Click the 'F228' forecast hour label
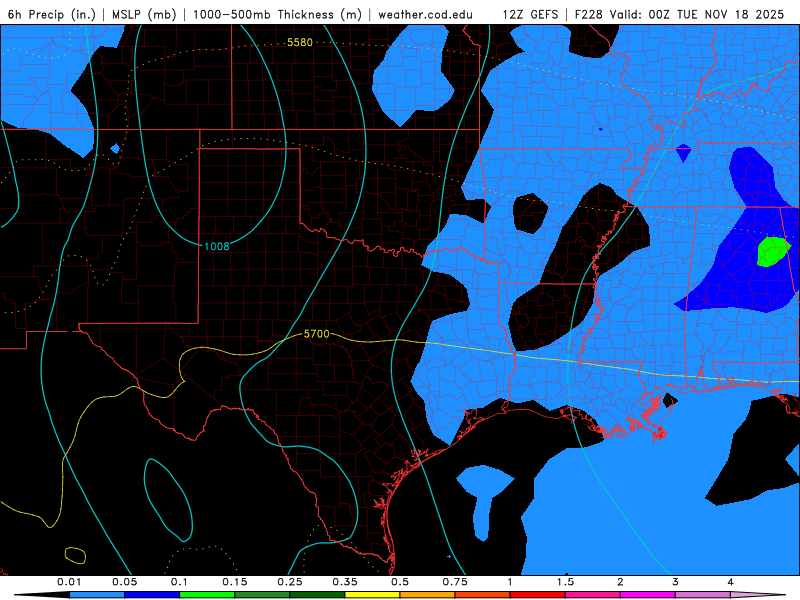 (x=589, y=14)
